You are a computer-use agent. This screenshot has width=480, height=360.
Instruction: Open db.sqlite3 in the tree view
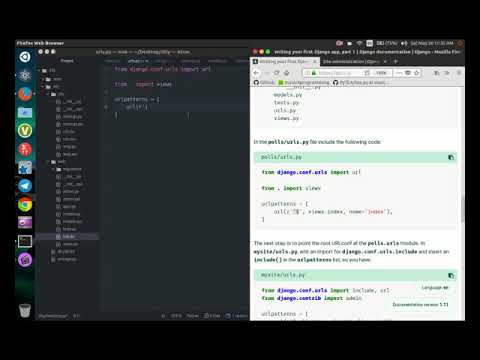(63, 252)
